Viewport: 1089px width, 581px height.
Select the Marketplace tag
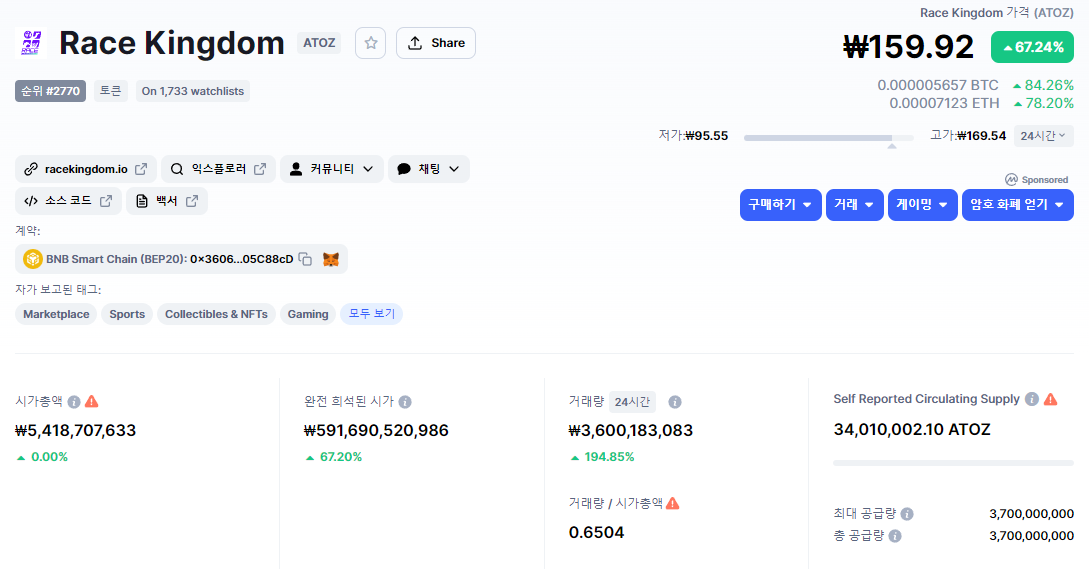[x=56, y=314]
